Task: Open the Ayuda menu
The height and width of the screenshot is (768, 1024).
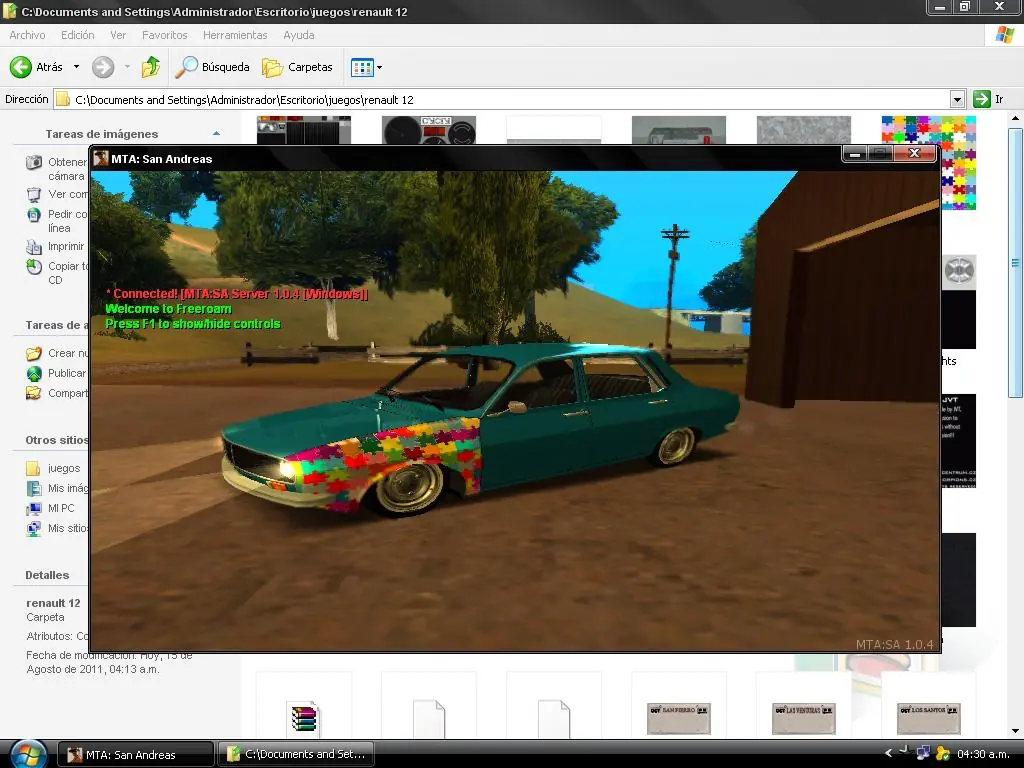Action: [x=298, y=35]
